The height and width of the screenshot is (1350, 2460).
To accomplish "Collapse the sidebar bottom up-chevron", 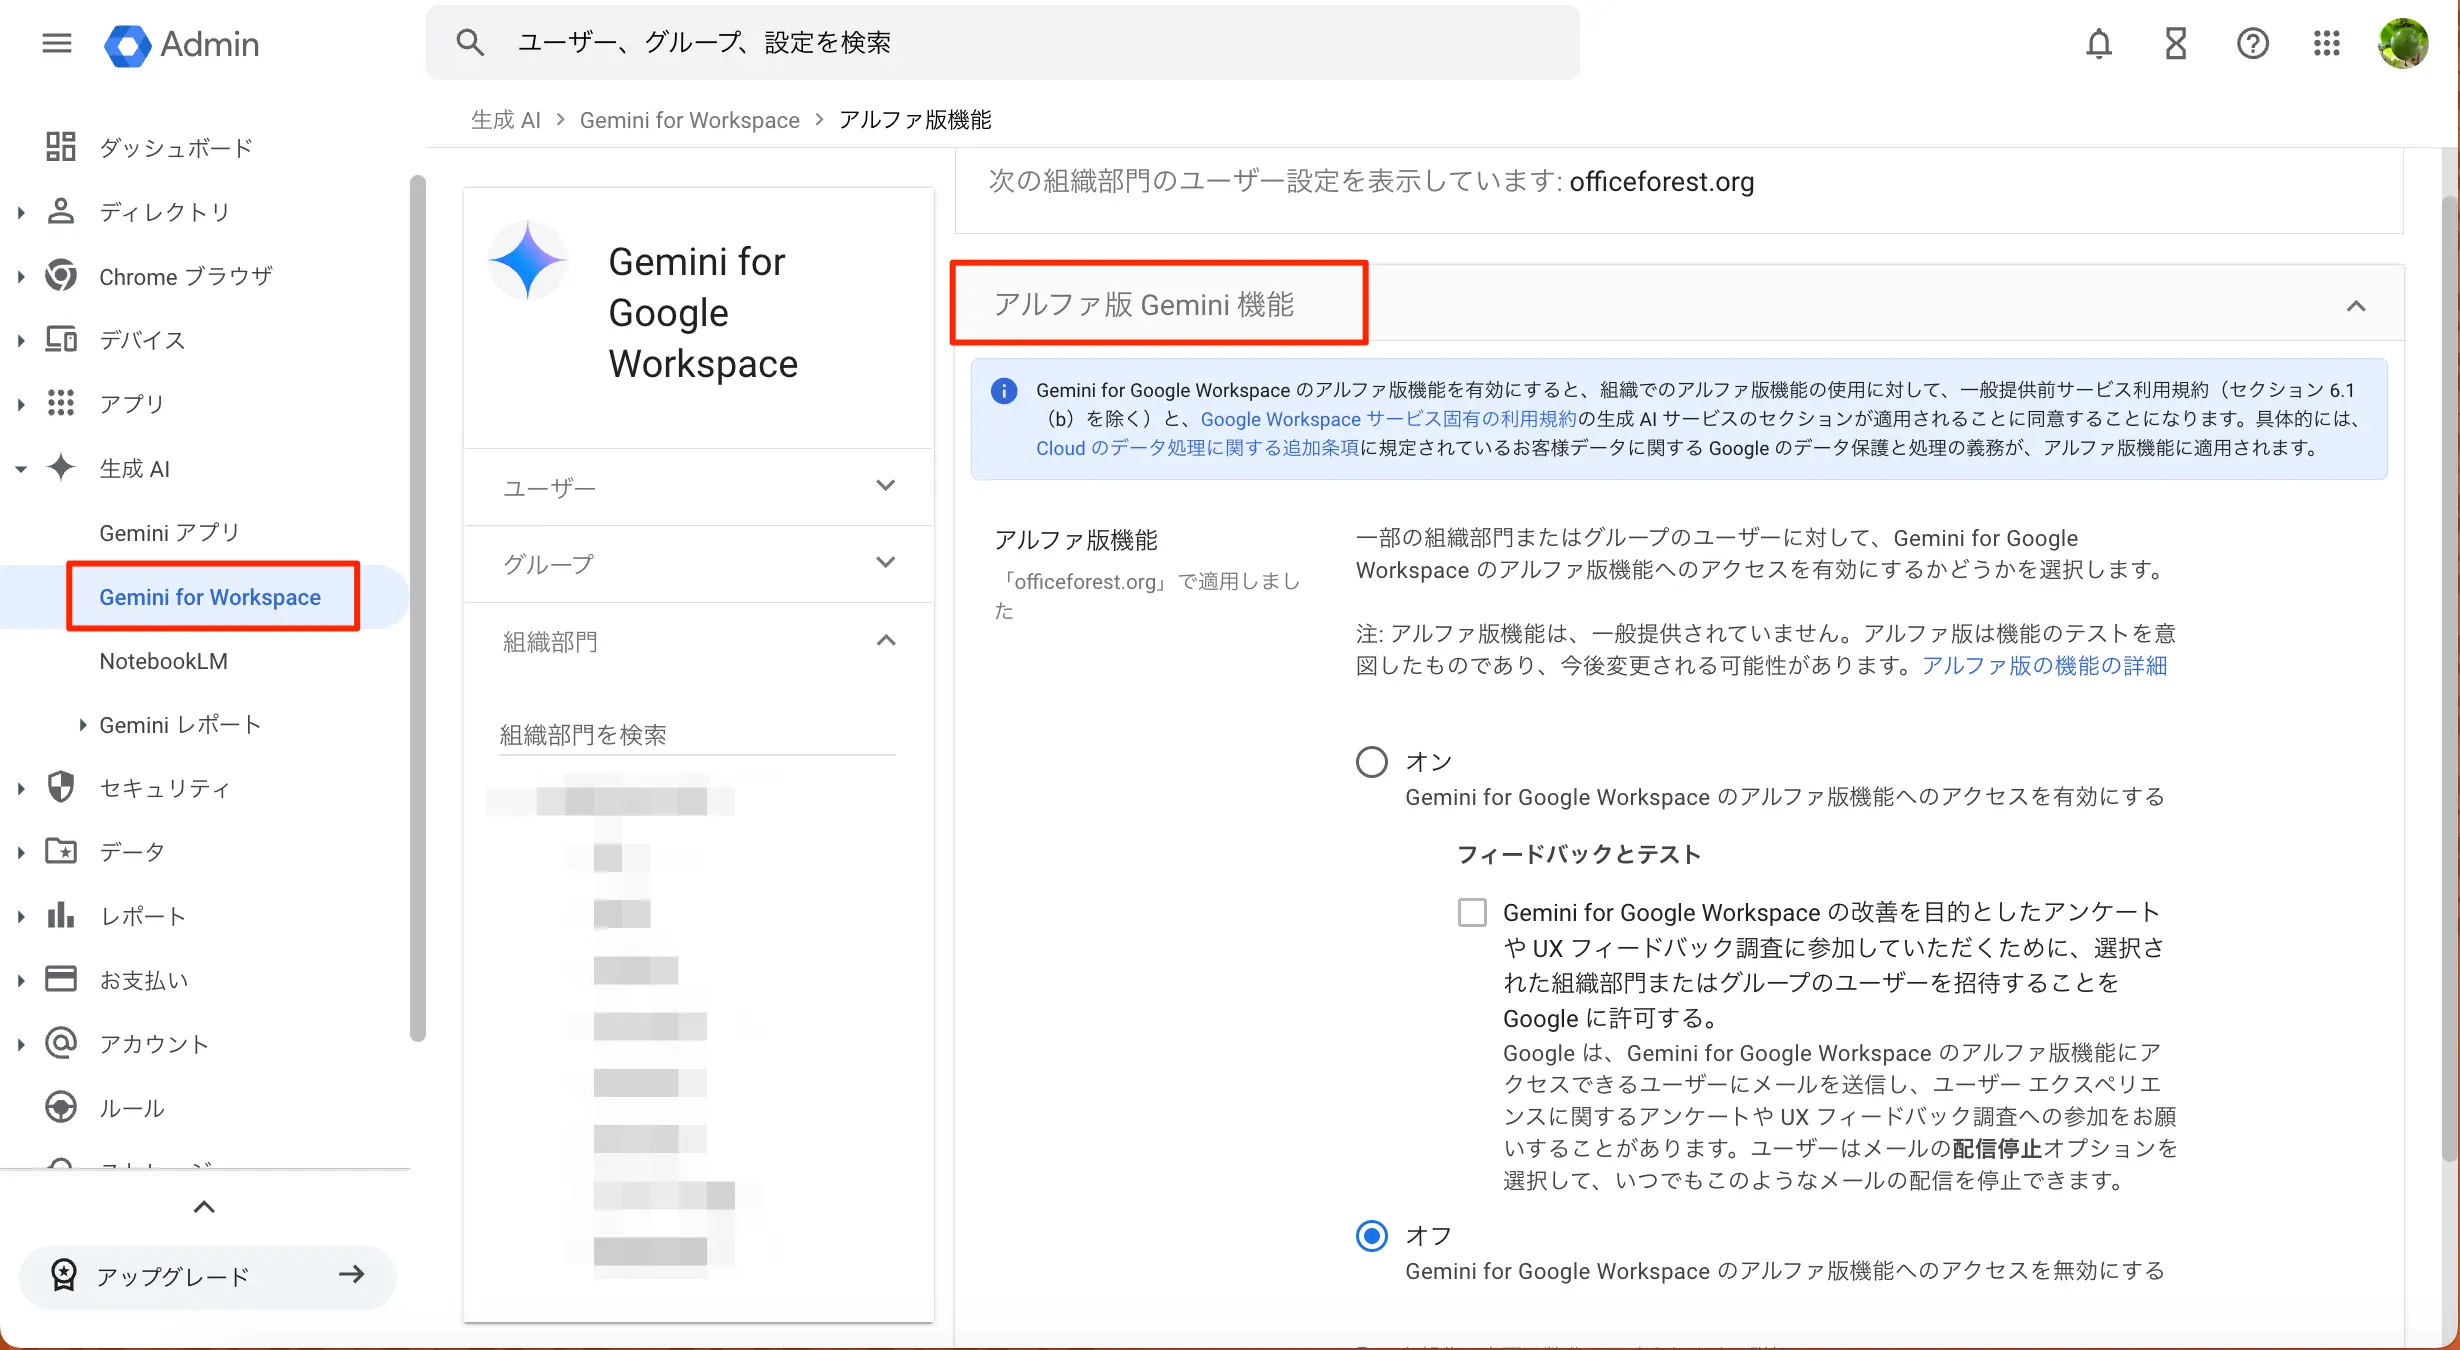I will pos(204,1207).
